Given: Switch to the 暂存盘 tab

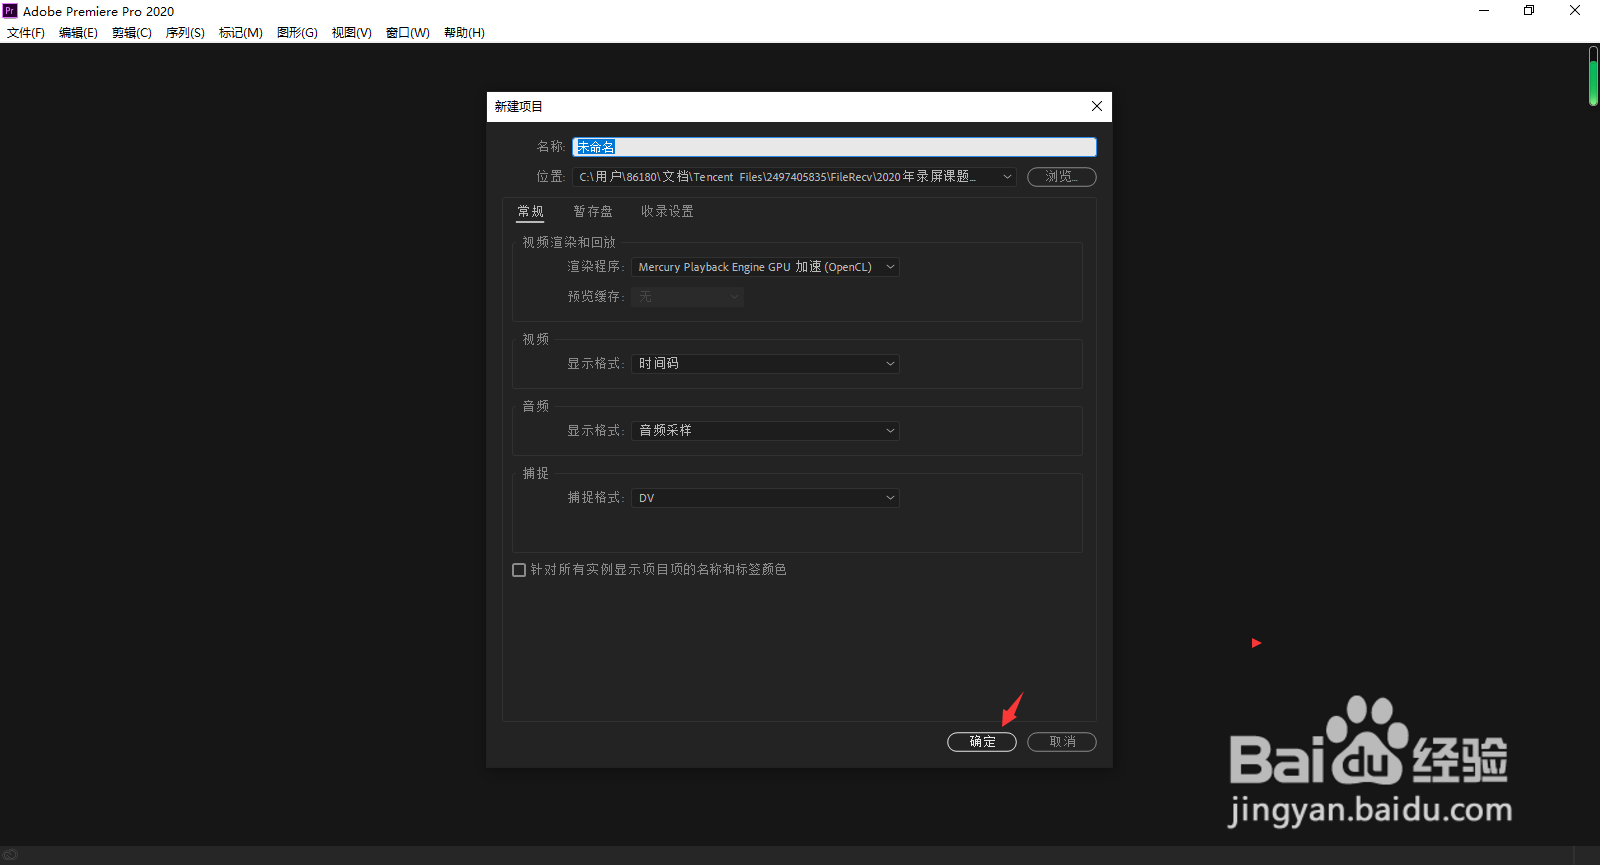Looking at the screenshot, I should pyautogui.click(x=593, y=211).
